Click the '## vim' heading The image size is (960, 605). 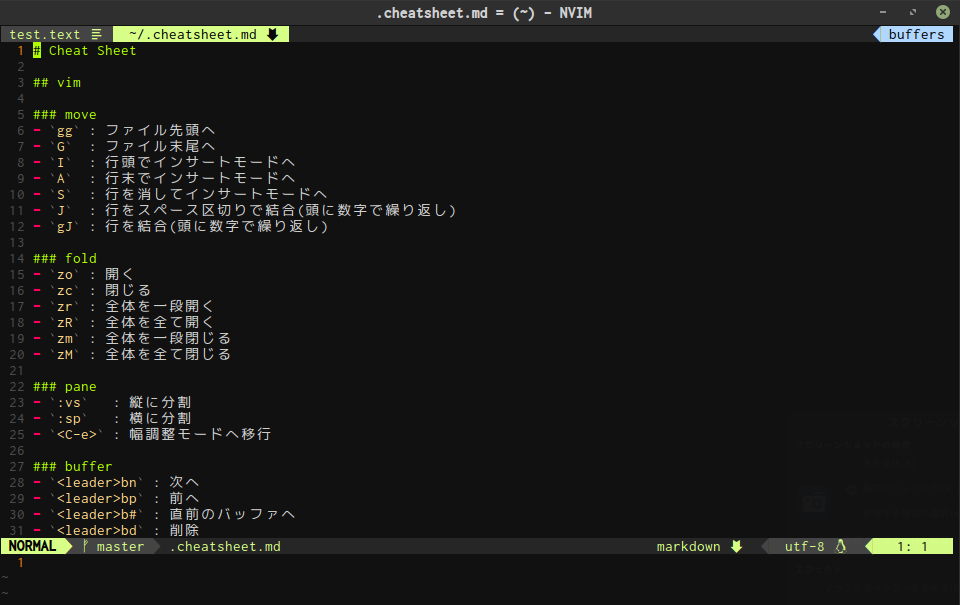(57, 83)
